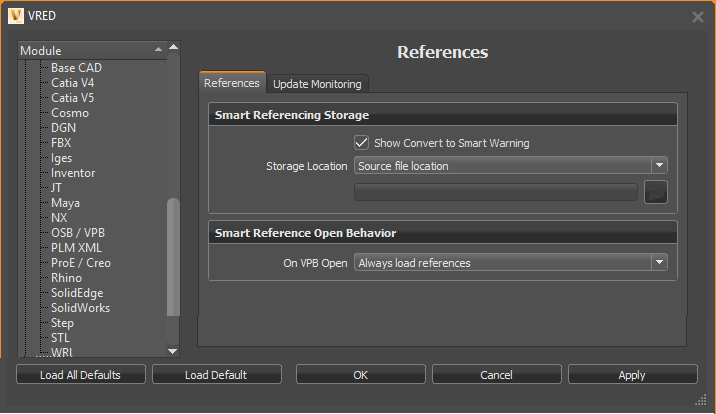
Task: Select NX in the module tree
Action: 59,218
